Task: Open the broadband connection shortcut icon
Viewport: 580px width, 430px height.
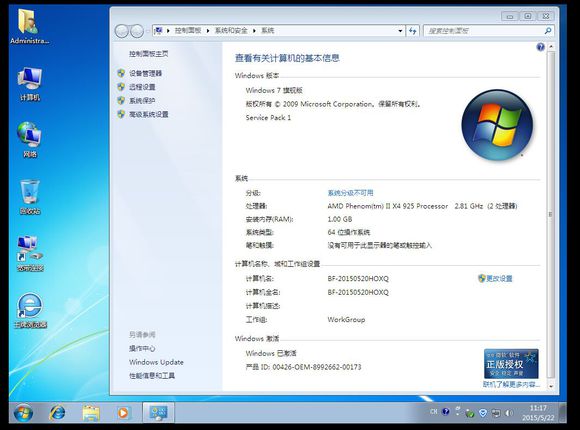Action: [30, 253]
